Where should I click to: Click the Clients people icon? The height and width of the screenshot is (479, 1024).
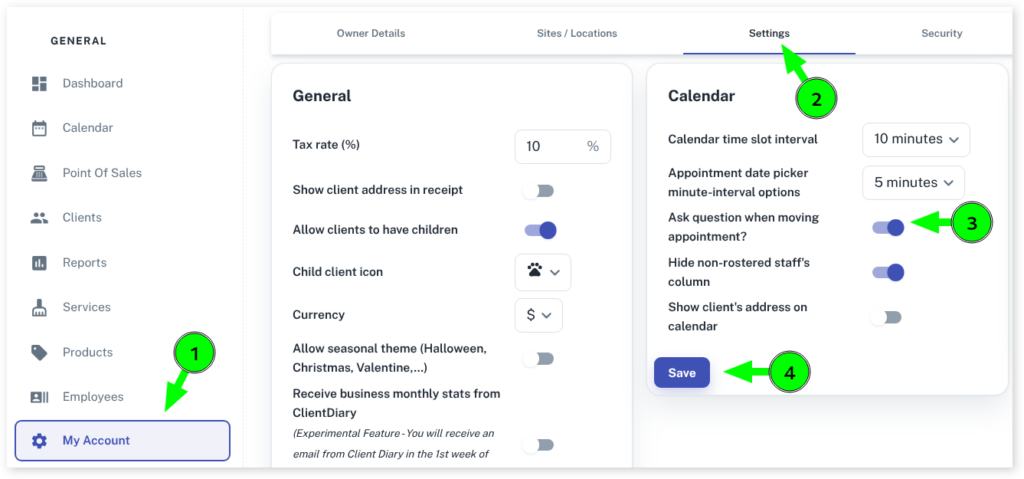pos(39,218)
